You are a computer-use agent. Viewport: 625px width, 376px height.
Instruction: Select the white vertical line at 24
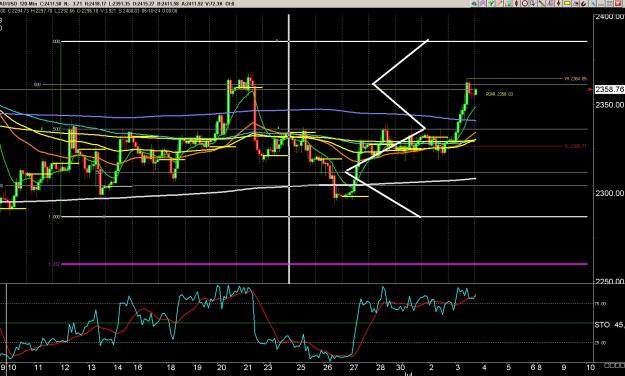pos(289,148)
